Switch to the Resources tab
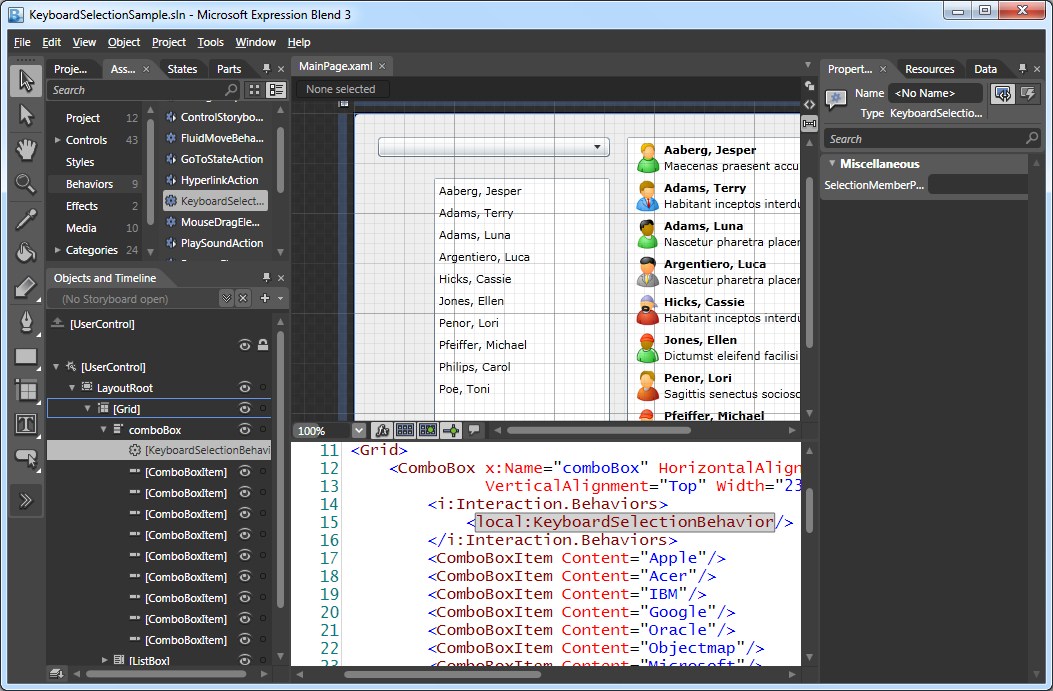The height and width of the screenshot is (691, 1053). click(930, 68)
